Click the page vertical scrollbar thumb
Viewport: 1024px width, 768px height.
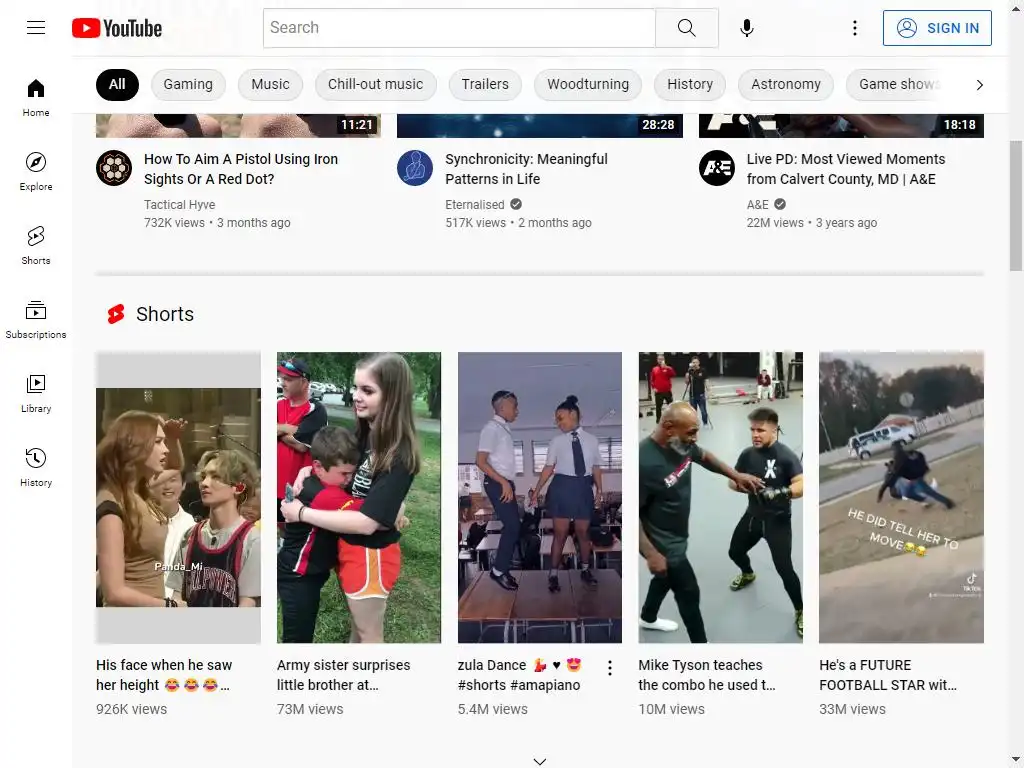1016,205
